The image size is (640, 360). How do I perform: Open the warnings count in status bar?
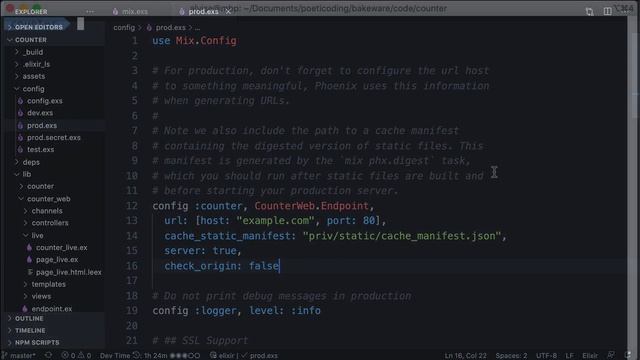tap(84, 356)
